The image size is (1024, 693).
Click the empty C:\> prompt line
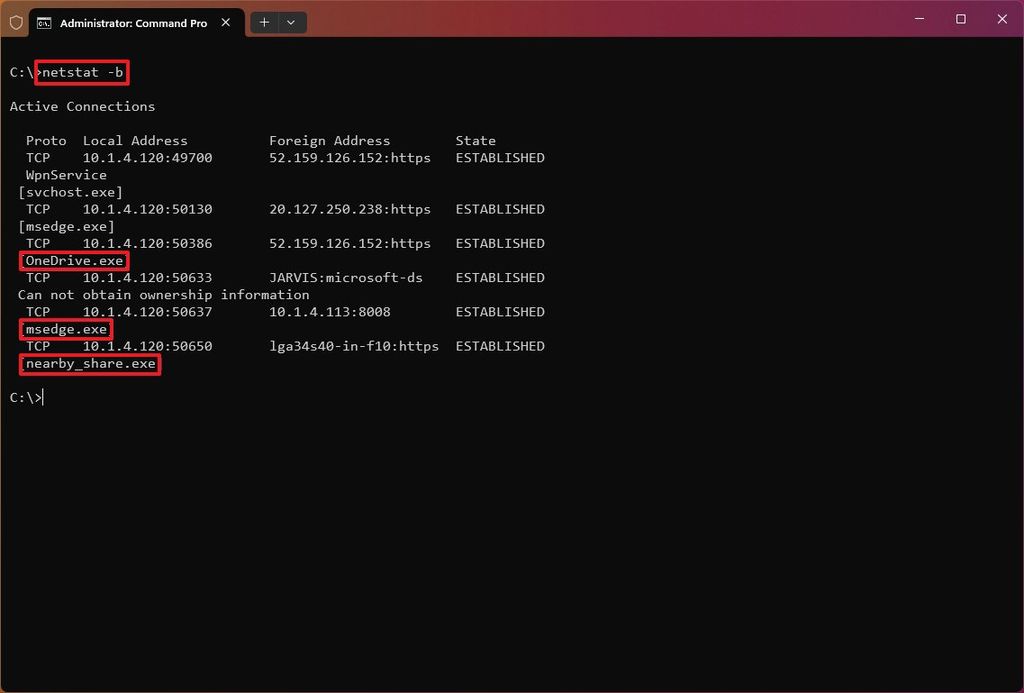point(26,397)
